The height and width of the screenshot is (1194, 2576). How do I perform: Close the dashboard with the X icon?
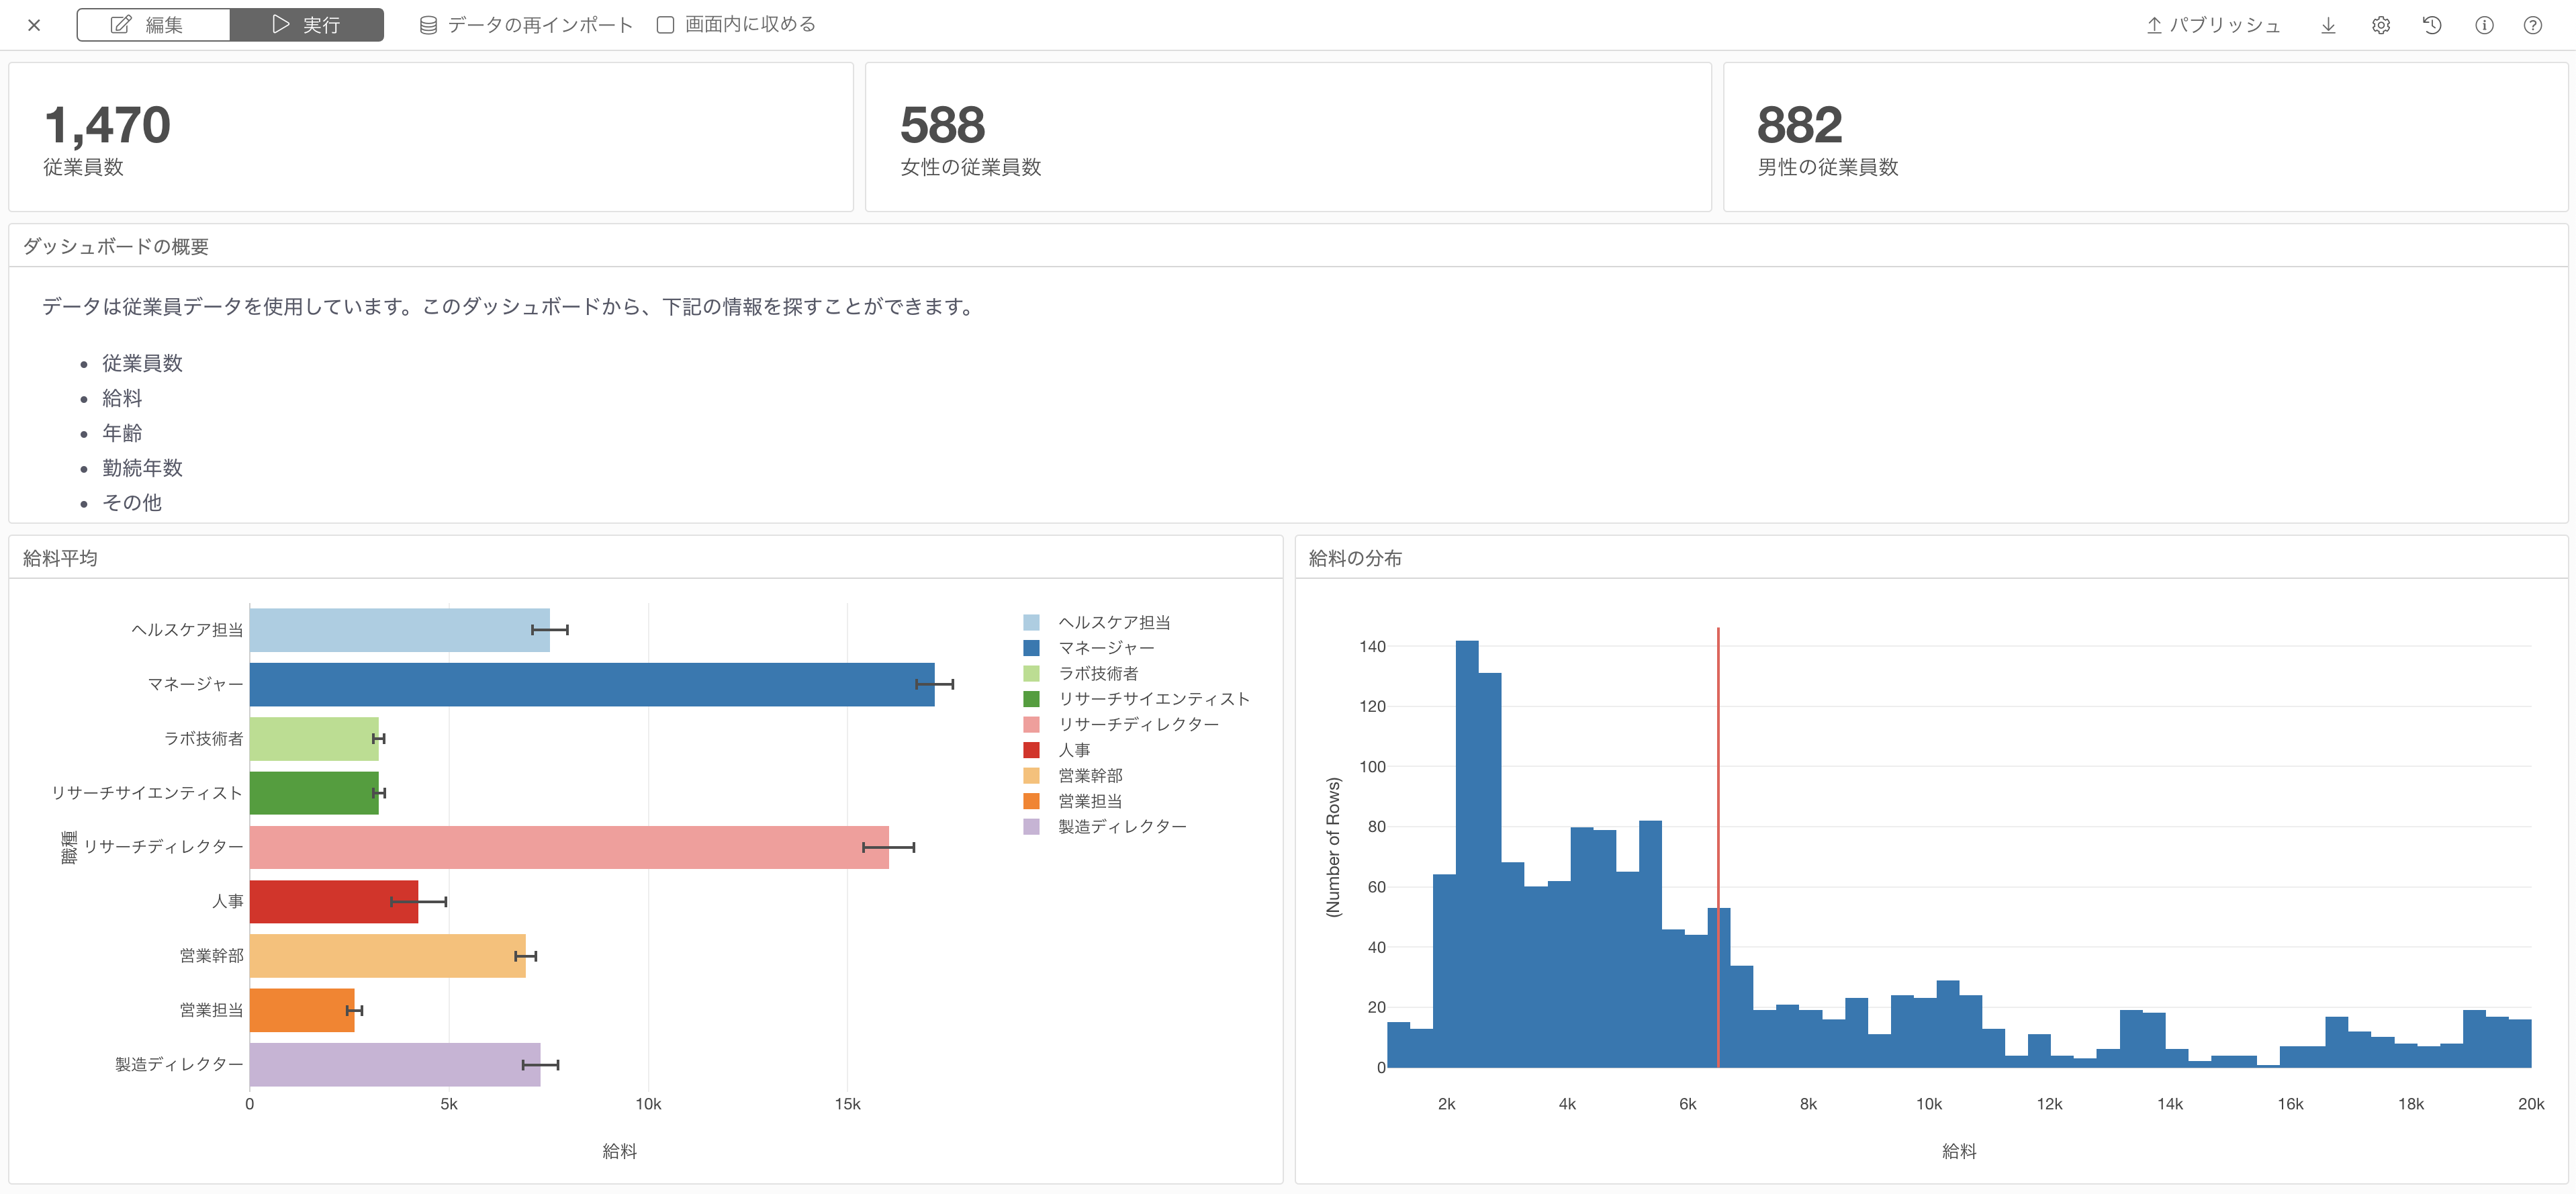(x=34, y=25)
